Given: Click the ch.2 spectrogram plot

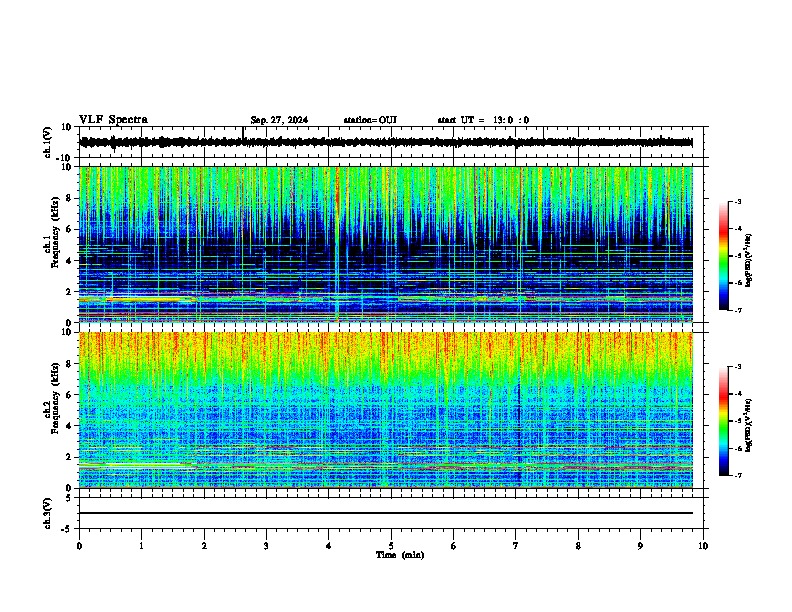Looking at the screenshot, I should click(386, 410).
